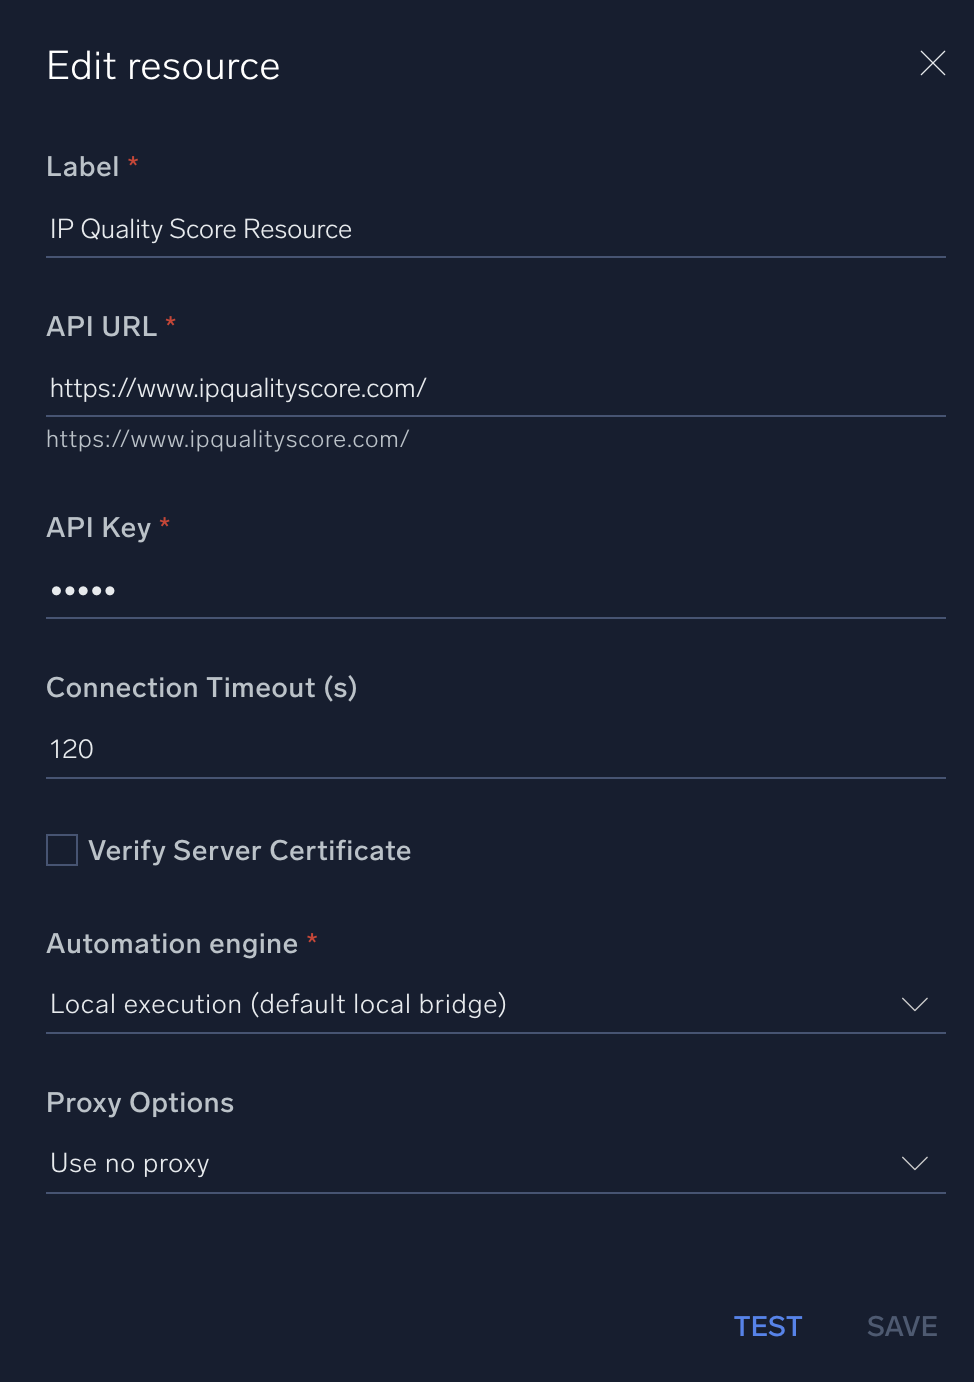Edit the IP Quality Score Resource label
This screenshot has height=1382, width=974.
[200, 229]
